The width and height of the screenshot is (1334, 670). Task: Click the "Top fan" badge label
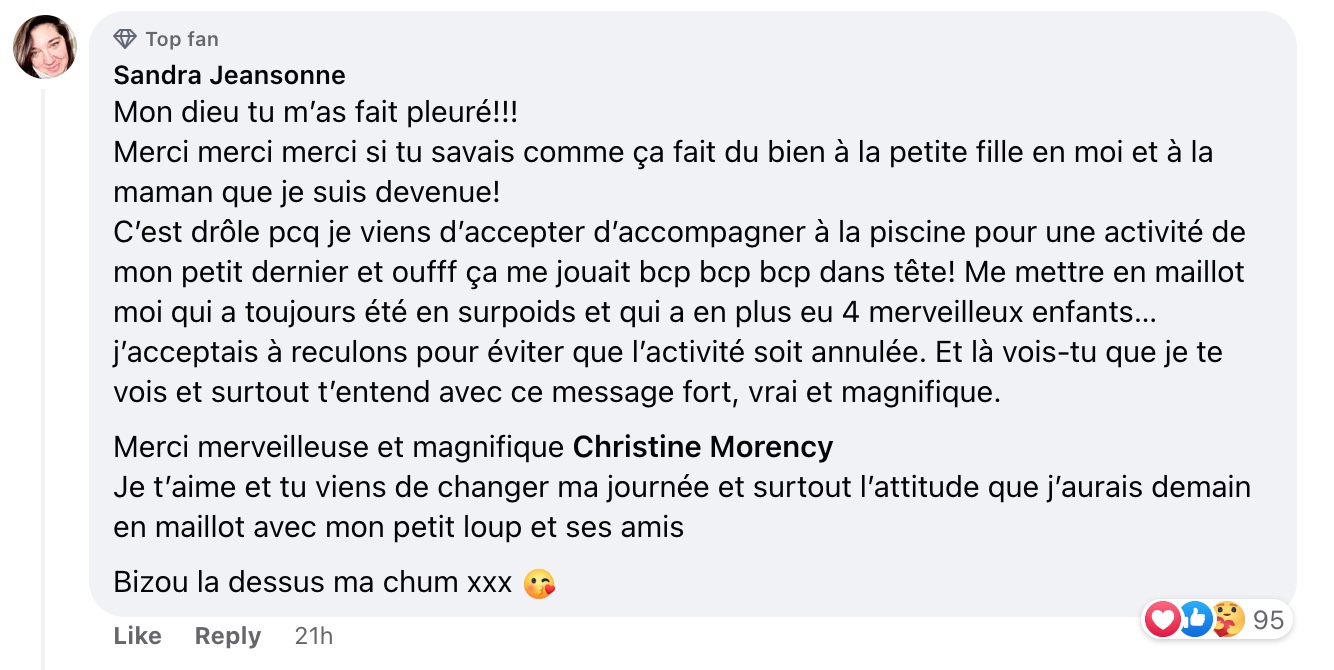pos(181,39)
